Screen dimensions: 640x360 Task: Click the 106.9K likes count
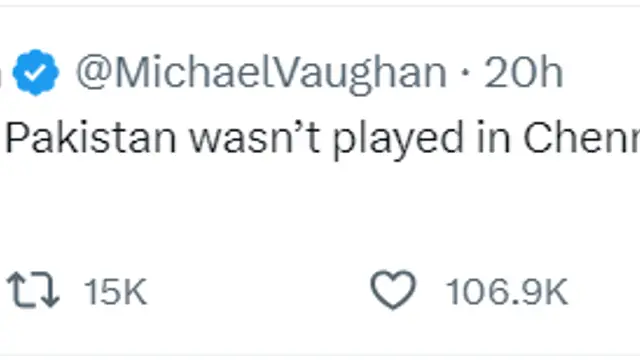click(x=507, y=291)
